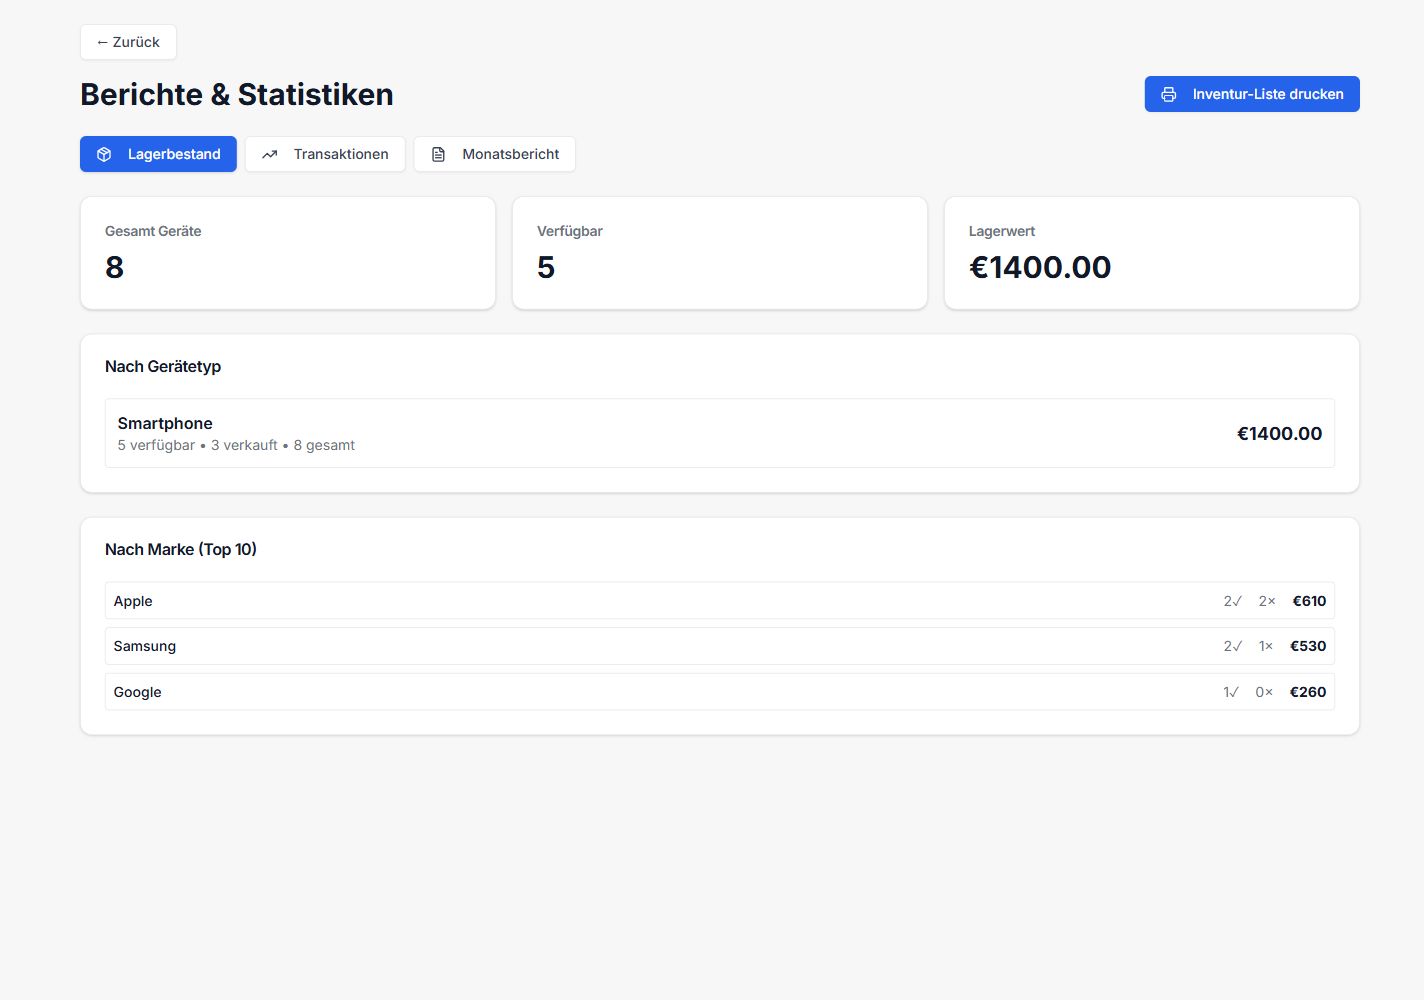Screen dimensions: 1424x1000
Task: Click the Google value €260
Action: click(x=1308, y=692)
